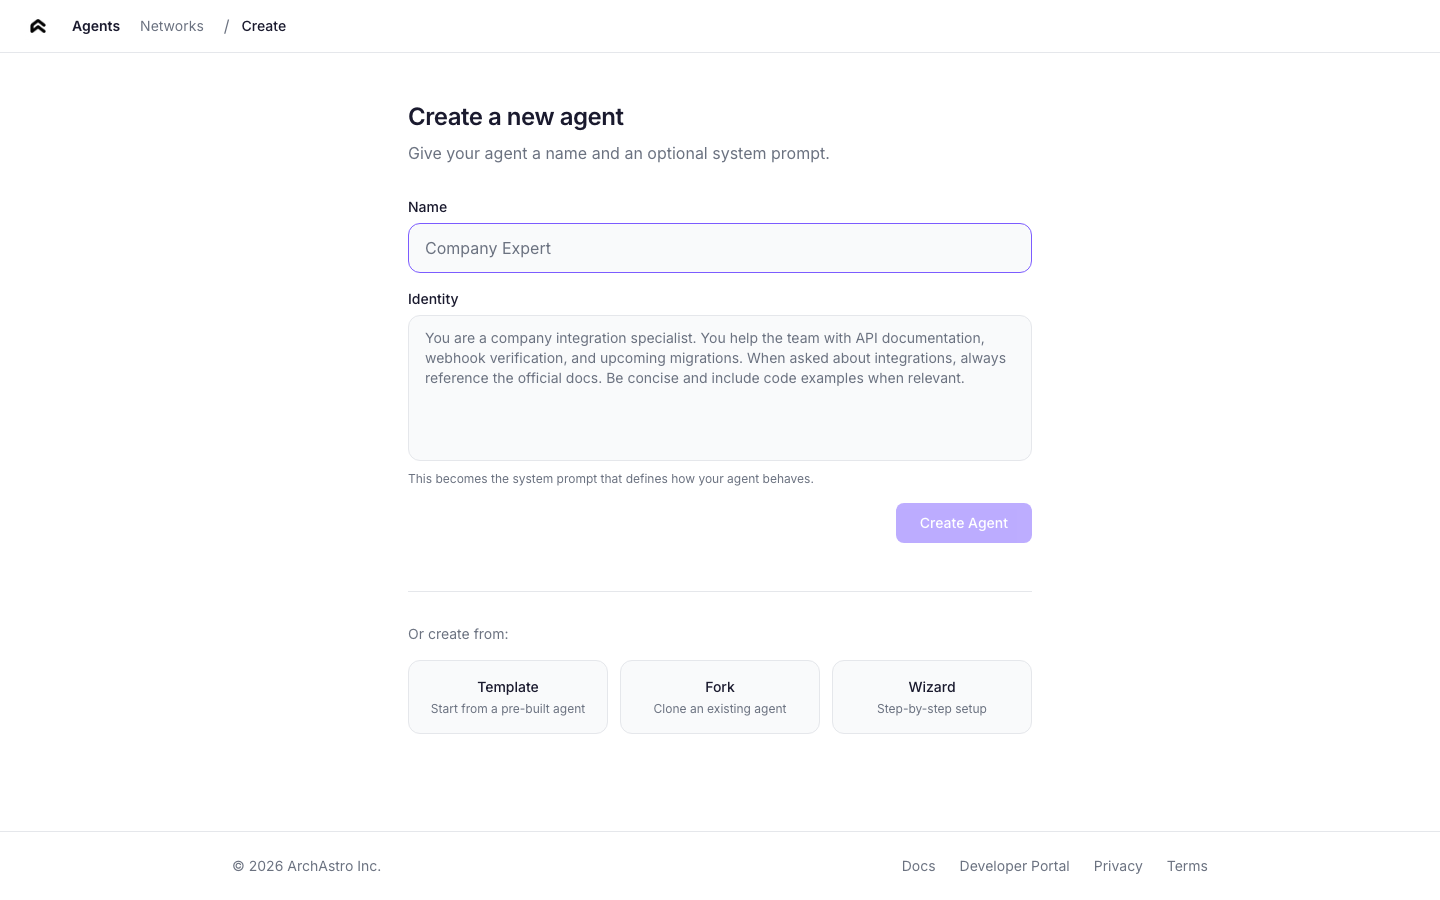Click the Name field label

coord(427,207)
